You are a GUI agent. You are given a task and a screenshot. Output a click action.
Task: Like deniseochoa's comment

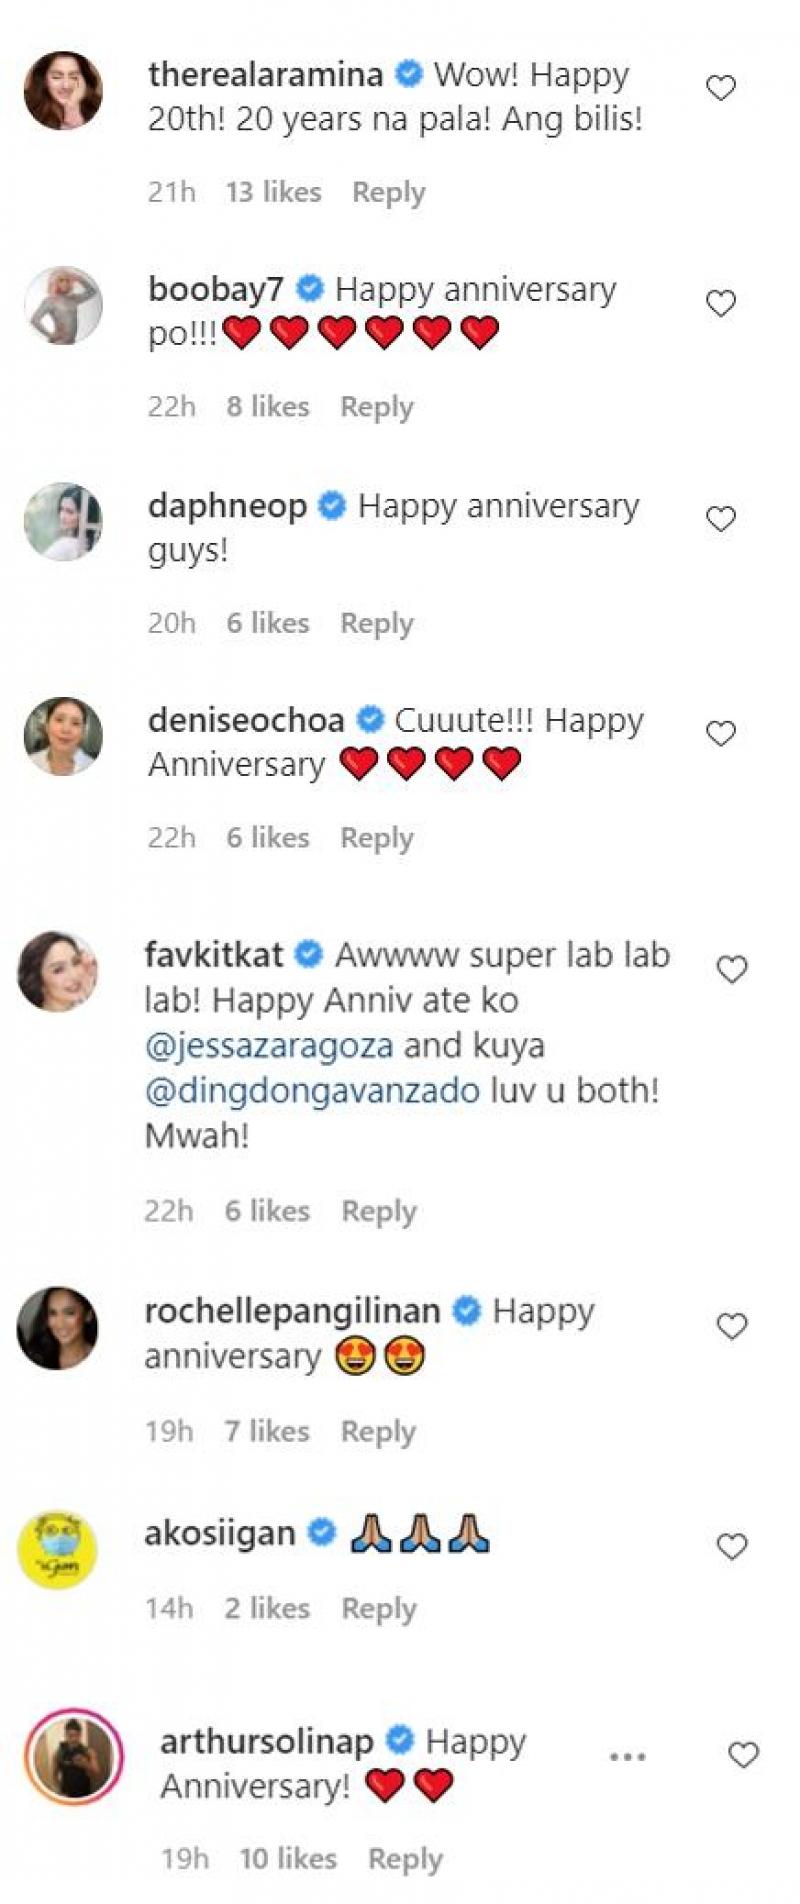721,734
